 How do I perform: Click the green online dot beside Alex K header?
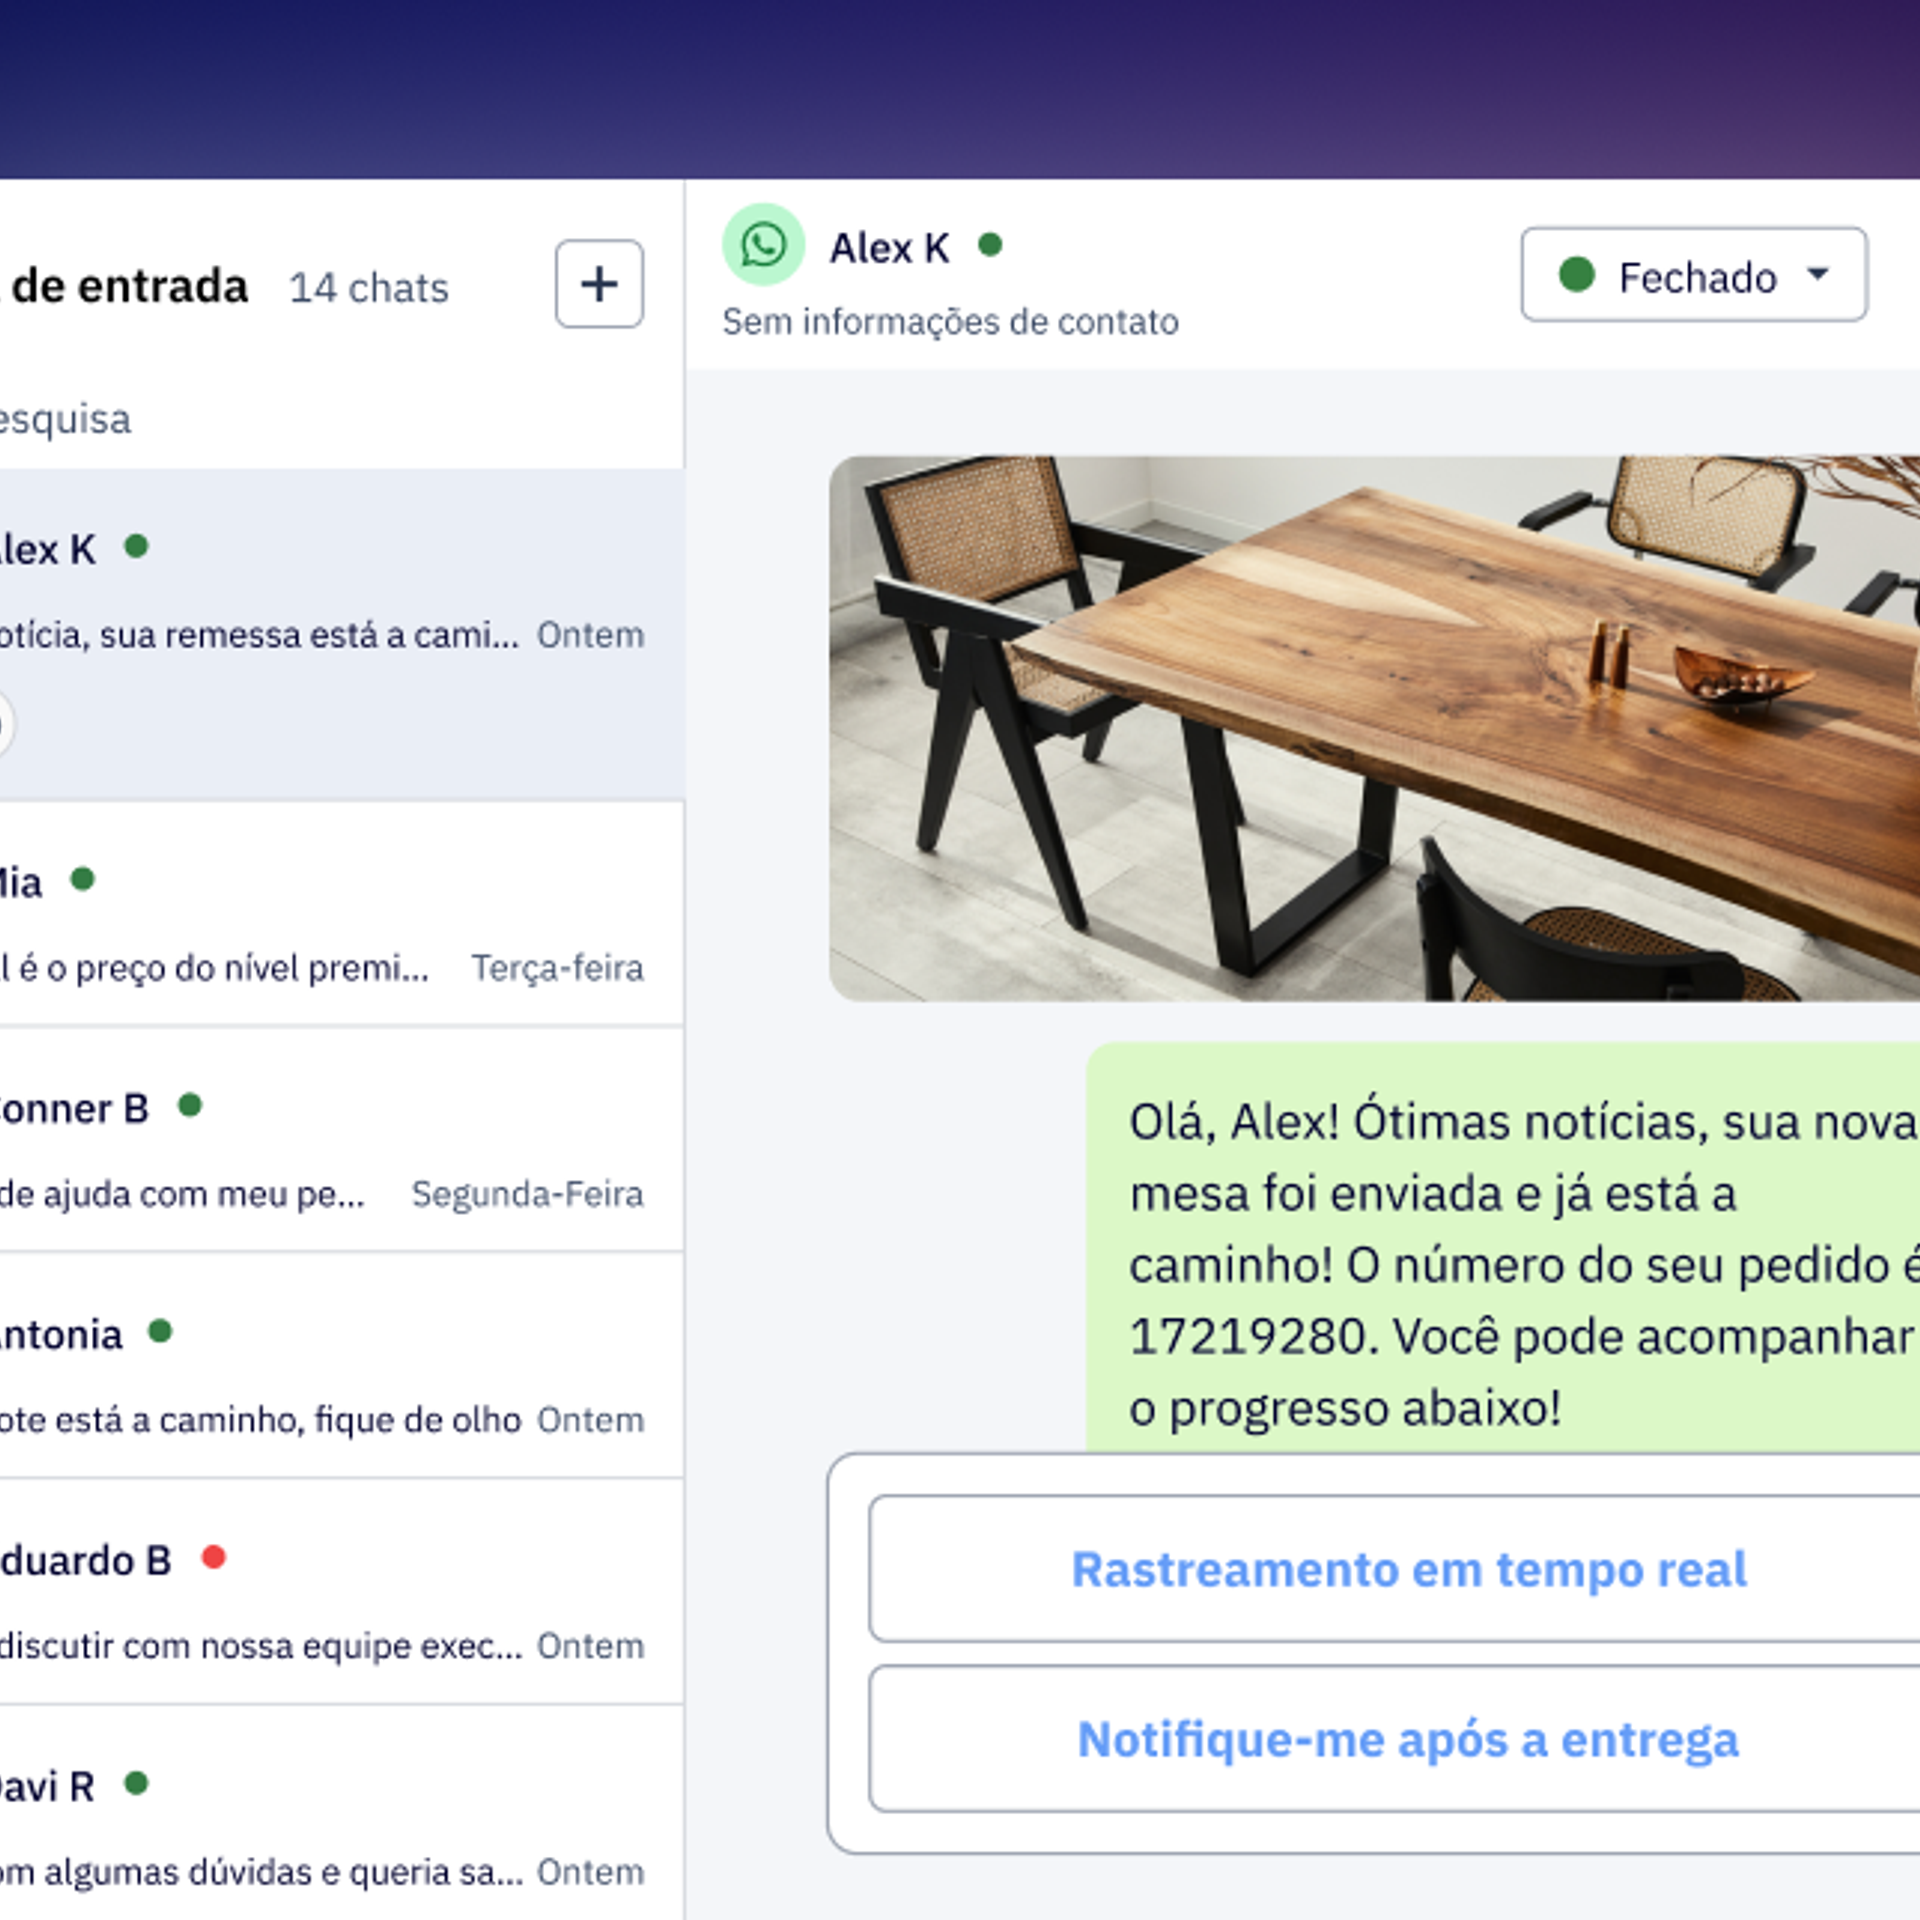(990, 245)
